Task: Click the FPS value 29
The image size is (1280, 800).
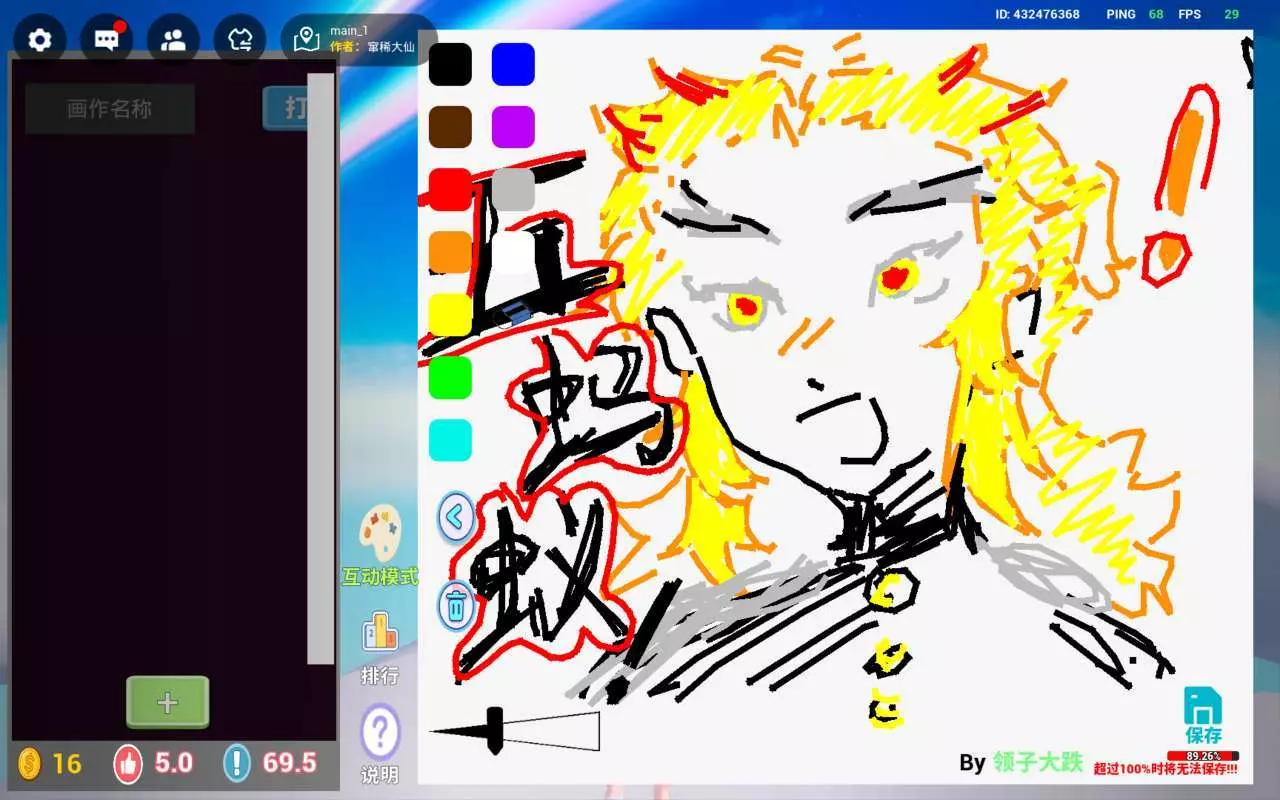Action: pyautogui.click(x=1232, y=14)
